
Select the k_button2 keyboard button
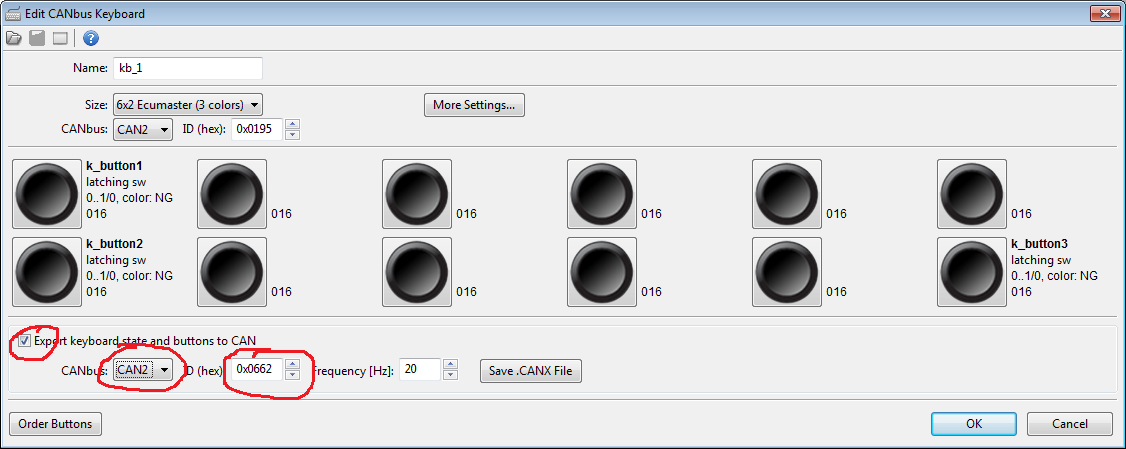pyautogui.click(x=46, y=271)
